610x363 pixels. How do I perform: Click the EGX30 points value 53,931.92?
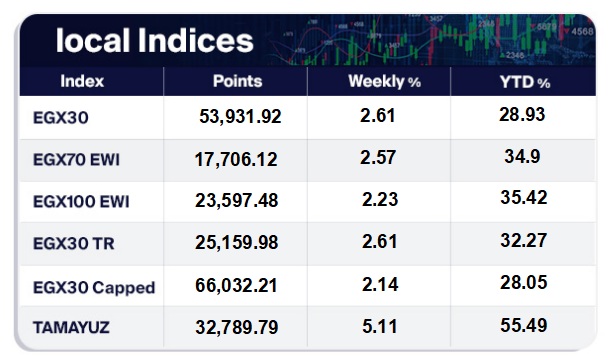point(240,116)
